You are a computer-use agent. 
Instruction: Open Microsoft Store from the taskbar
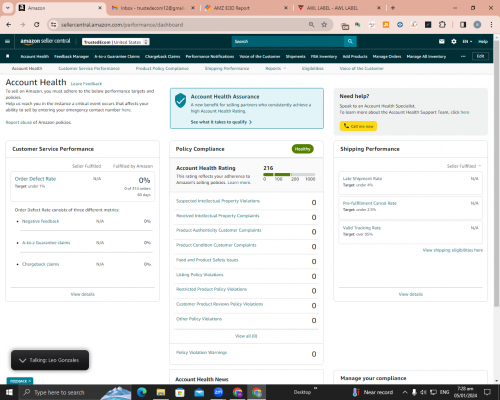tap(180, 392)
